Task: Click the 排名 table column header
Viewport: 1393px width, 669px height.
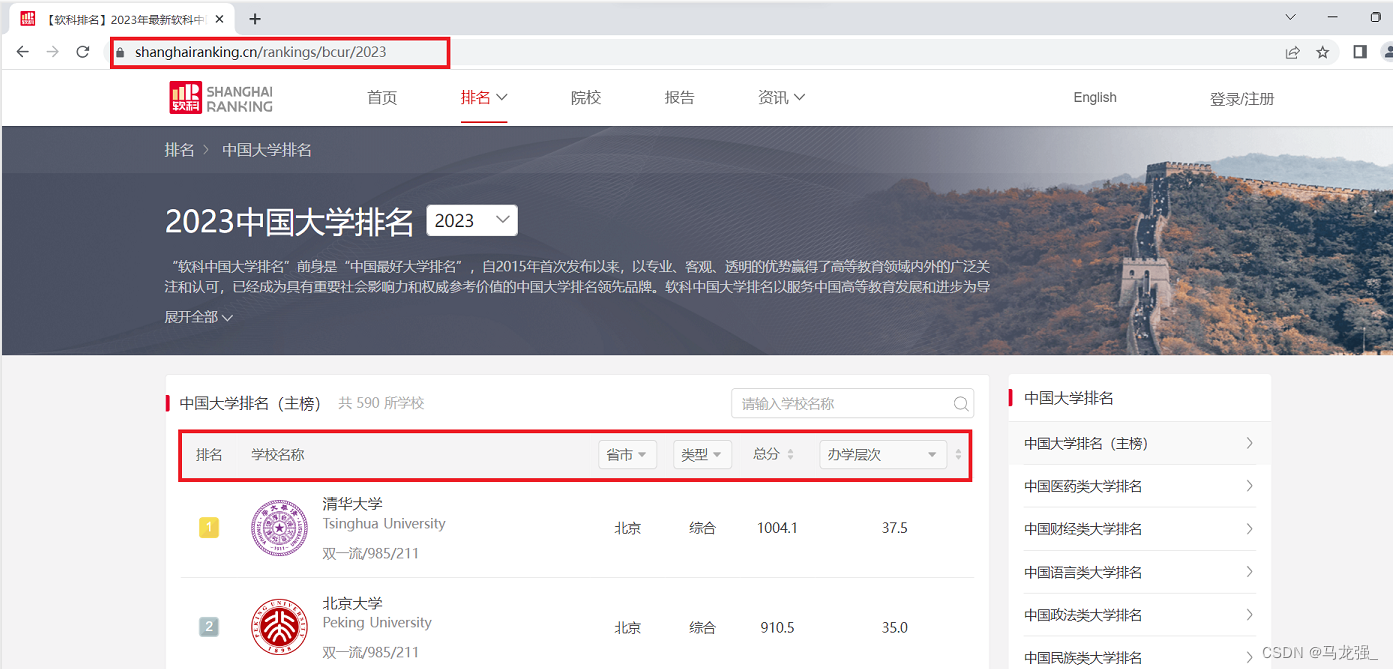Action: [x=209, y=454]
